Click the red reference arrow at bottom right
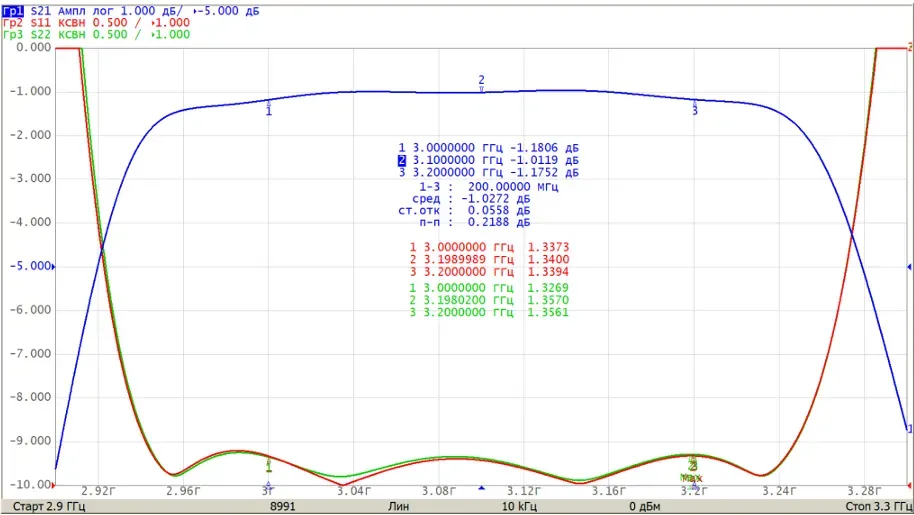 pos(909,485)
